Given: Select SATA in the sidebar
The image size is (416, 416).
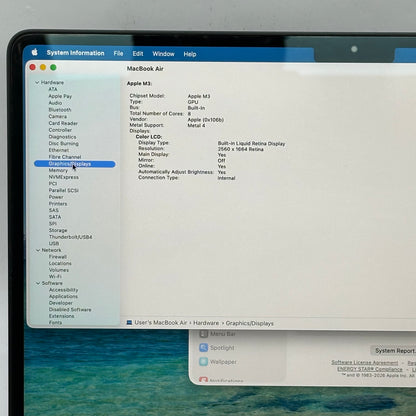Looking at the screenshot, I should click(x=55, y=217).
